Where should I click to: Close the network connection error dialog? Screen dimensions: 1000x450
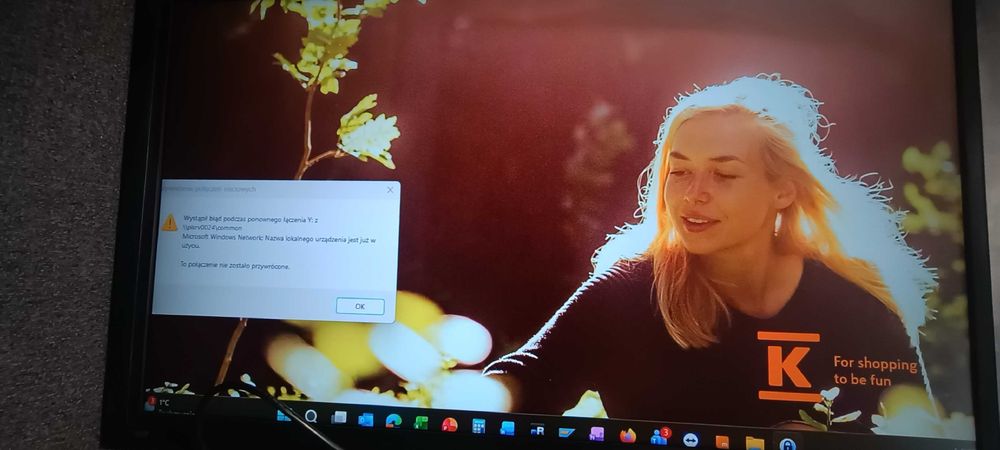click(390, 190)
